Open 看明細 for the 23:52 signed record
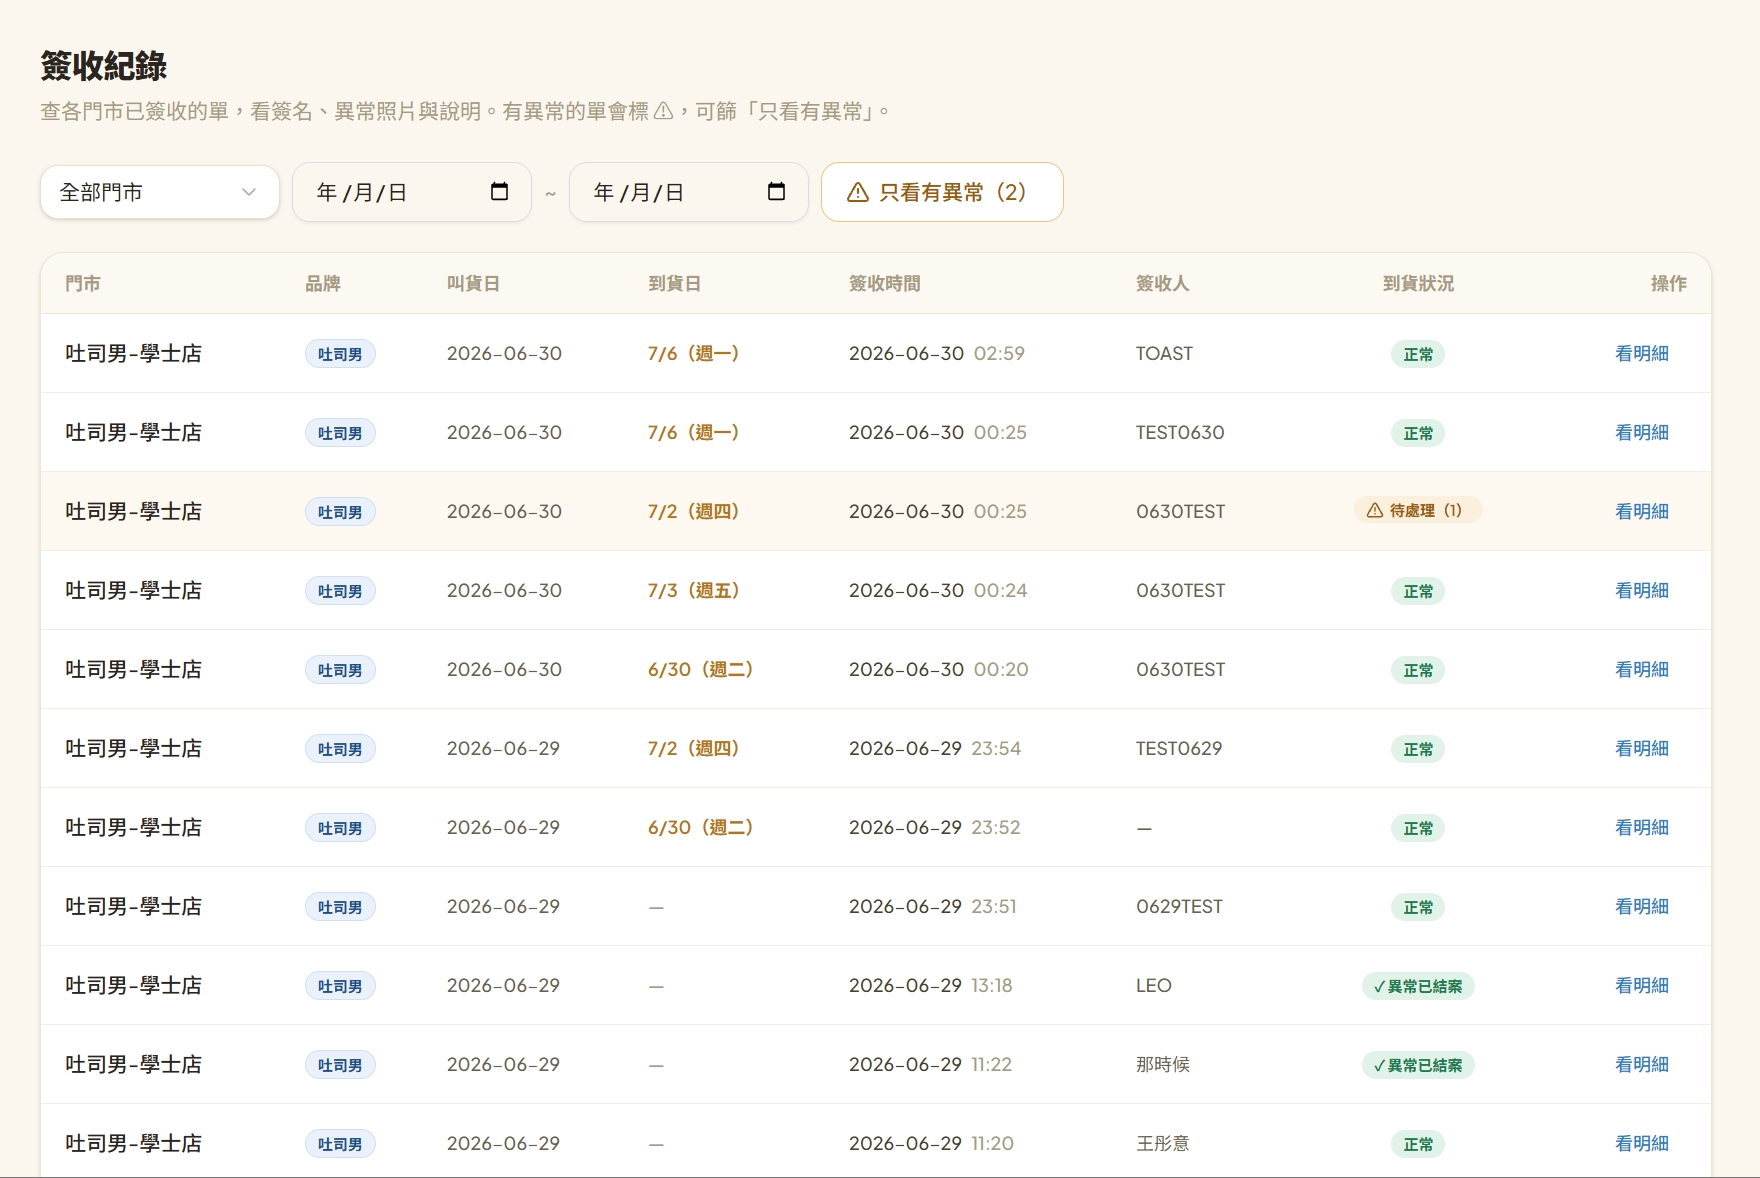1760x1178 pixels. coord(1641,827)
